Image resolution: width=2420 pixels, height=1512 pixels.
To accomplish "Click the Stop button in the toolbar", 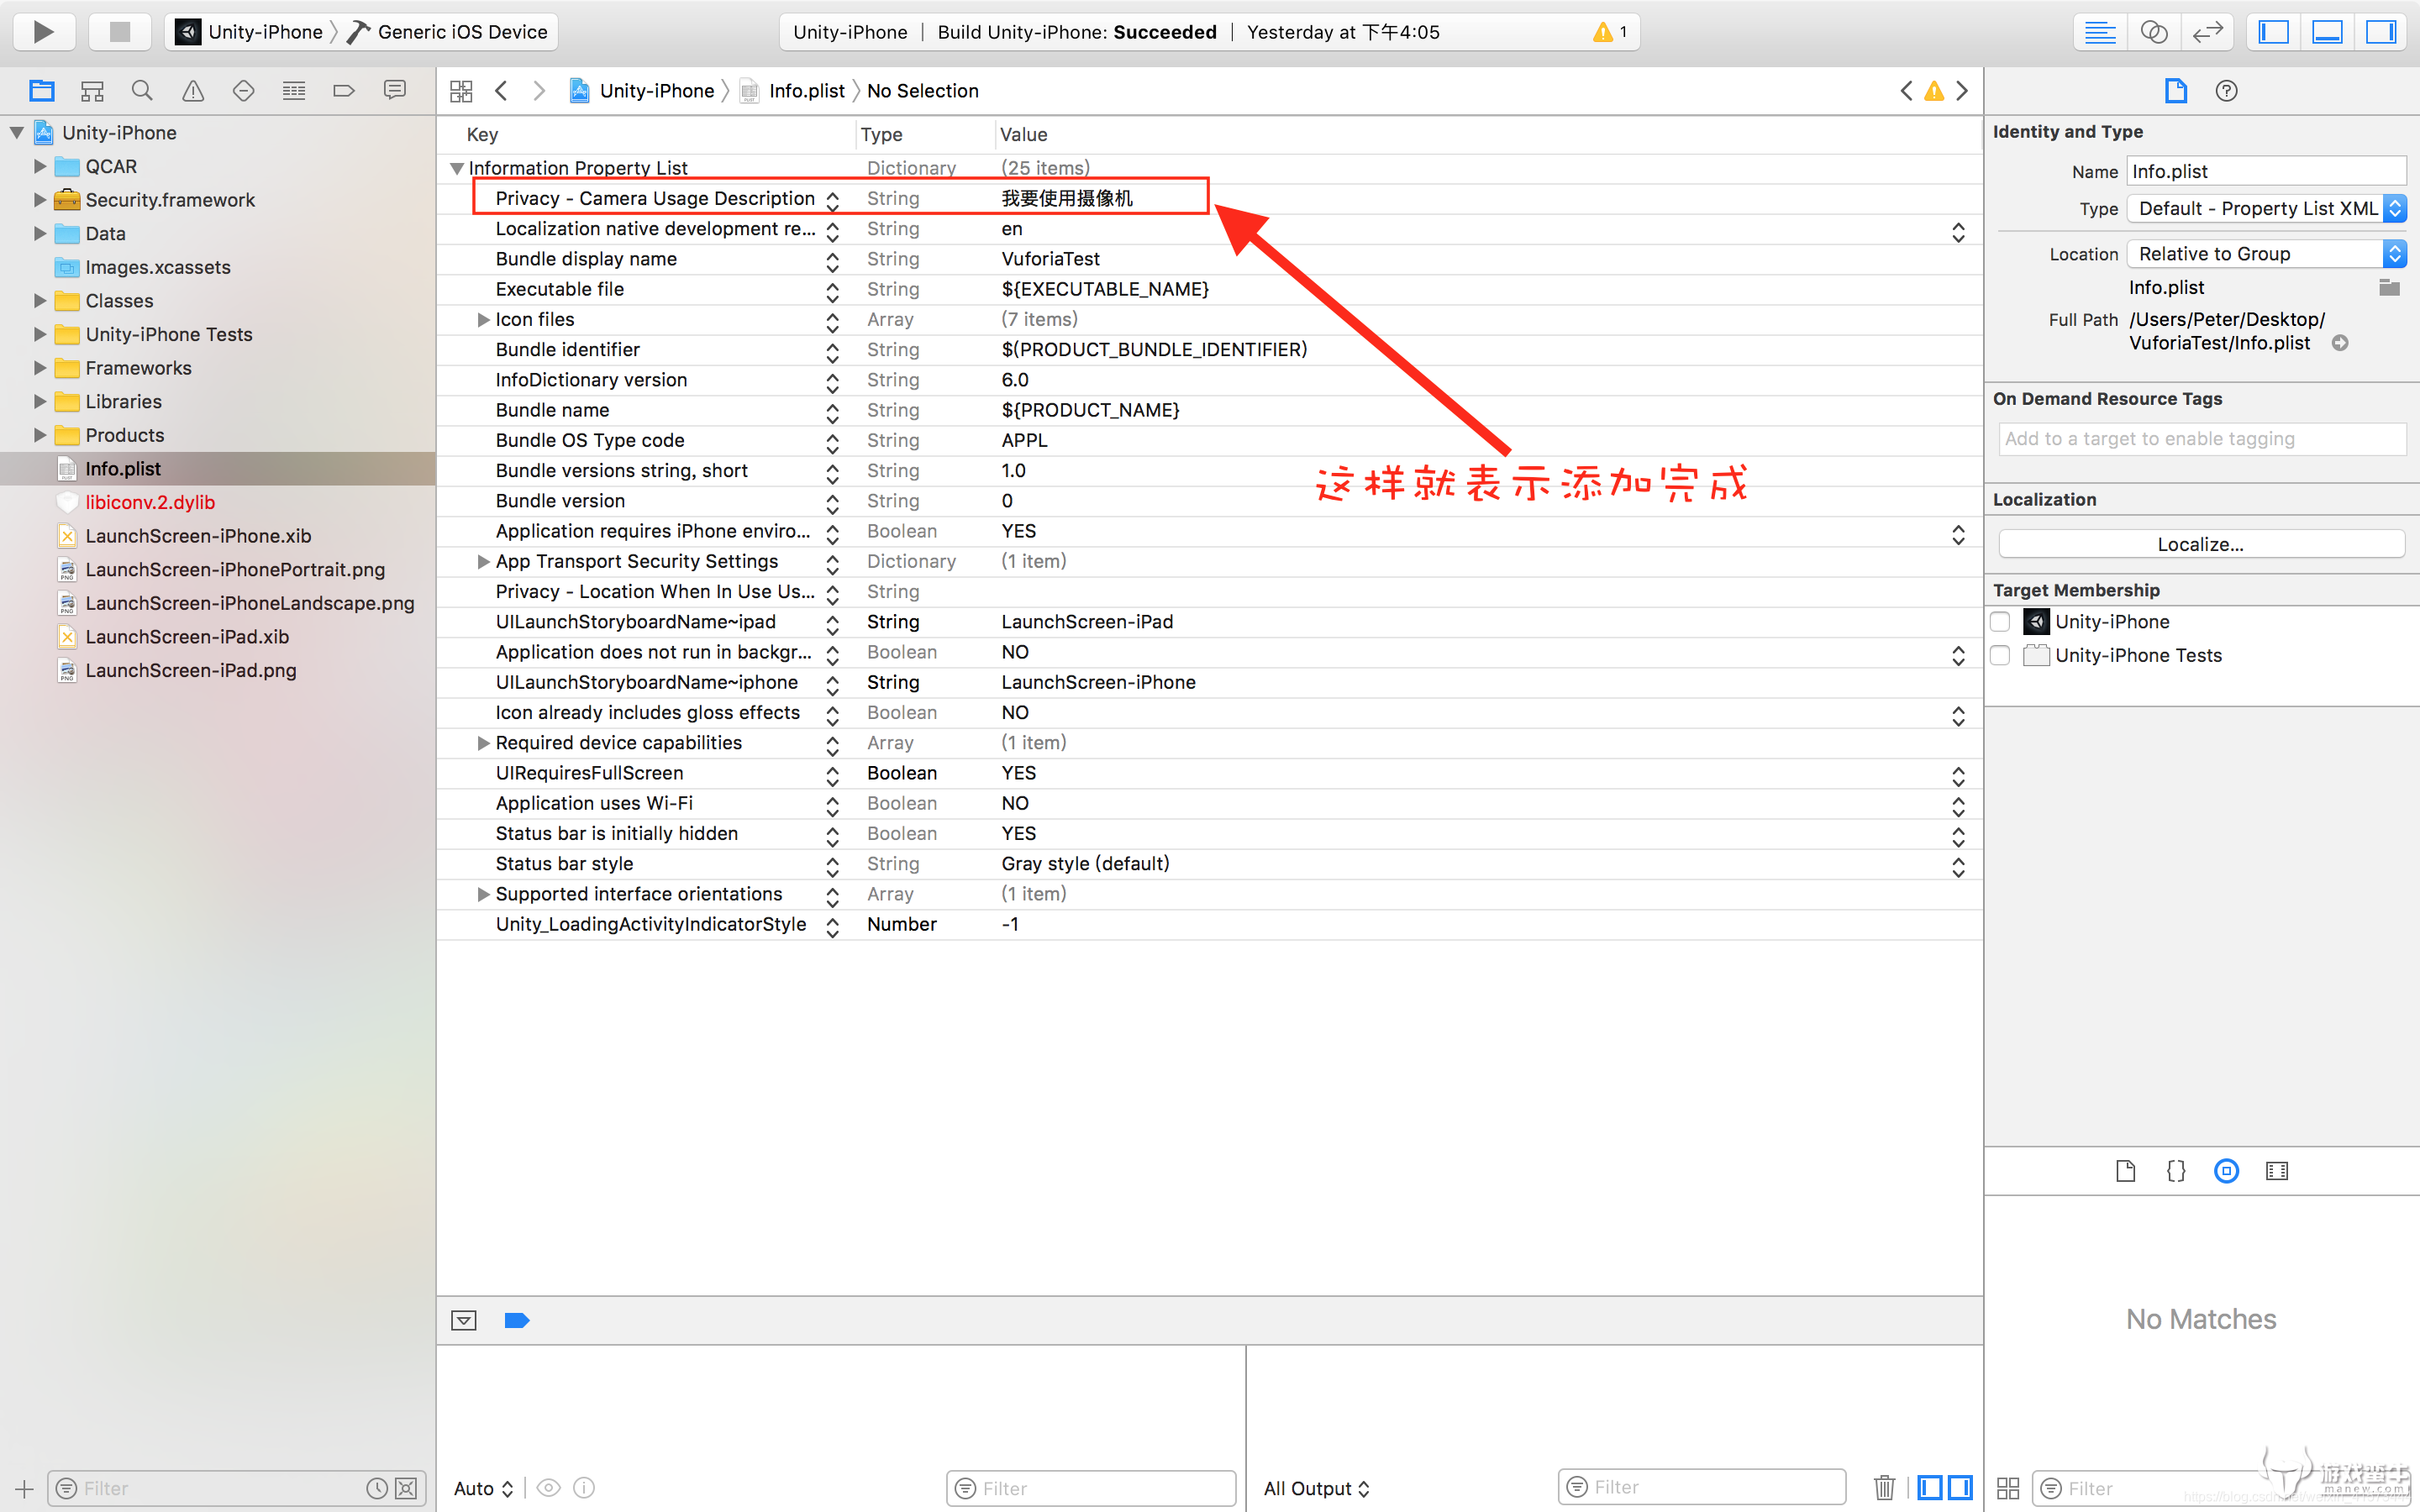I will point(119,32).
